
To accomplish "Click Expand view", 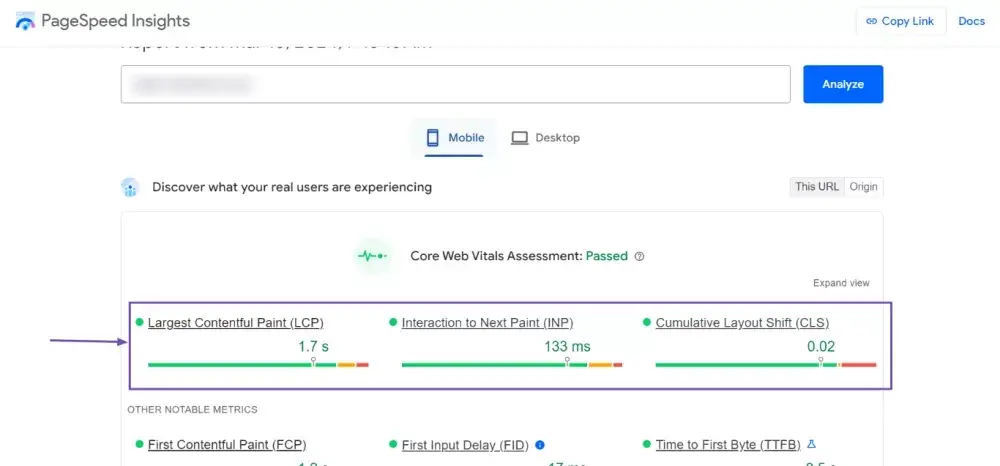I will (841, 283).
